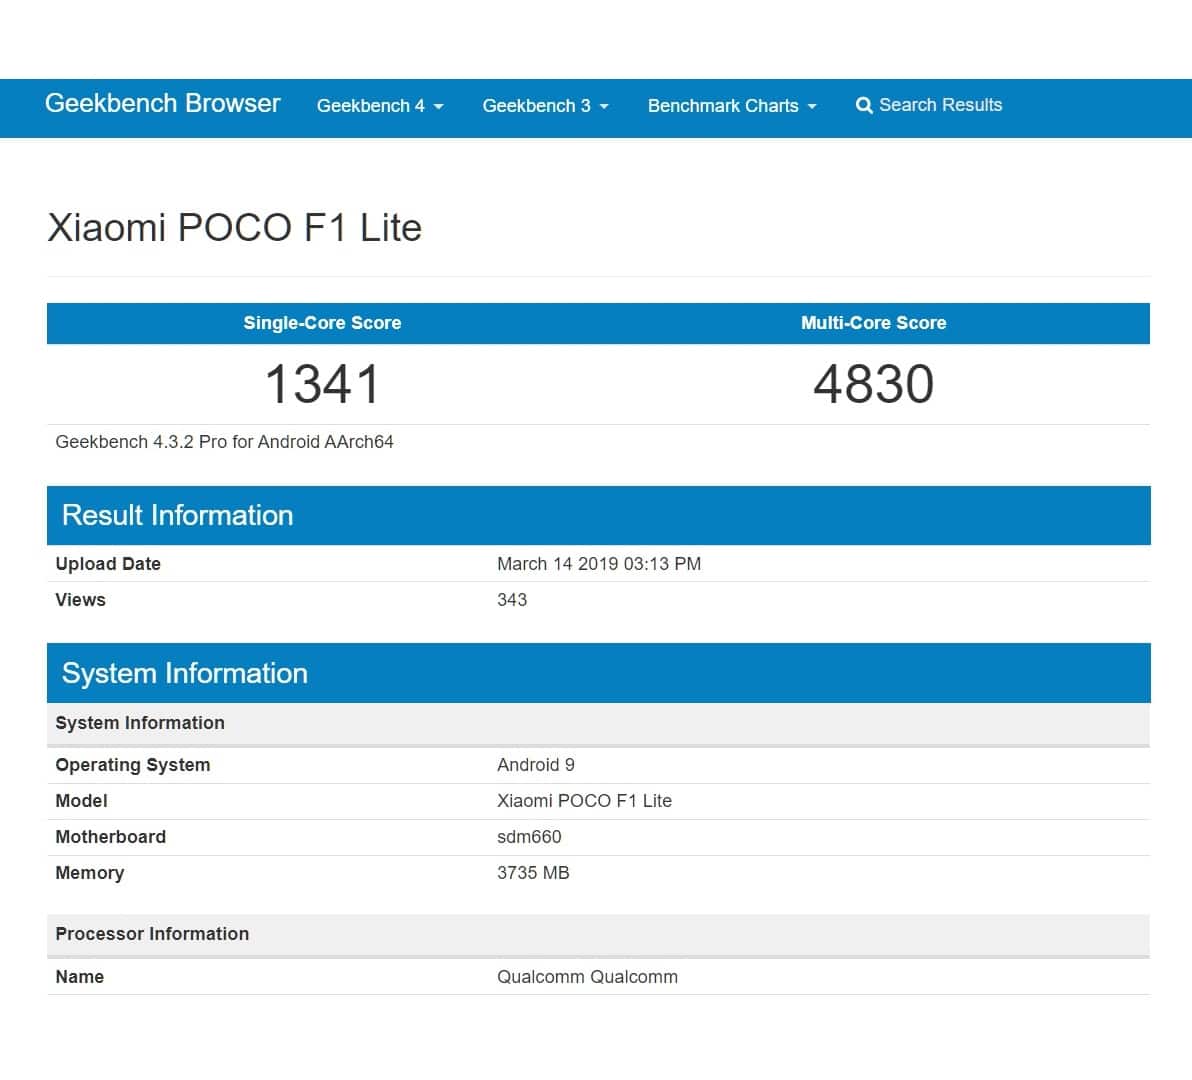The image size is (1192, 1080).
Task: Click the magnifier icon beside Search Results
Action: tap(864, 106)
